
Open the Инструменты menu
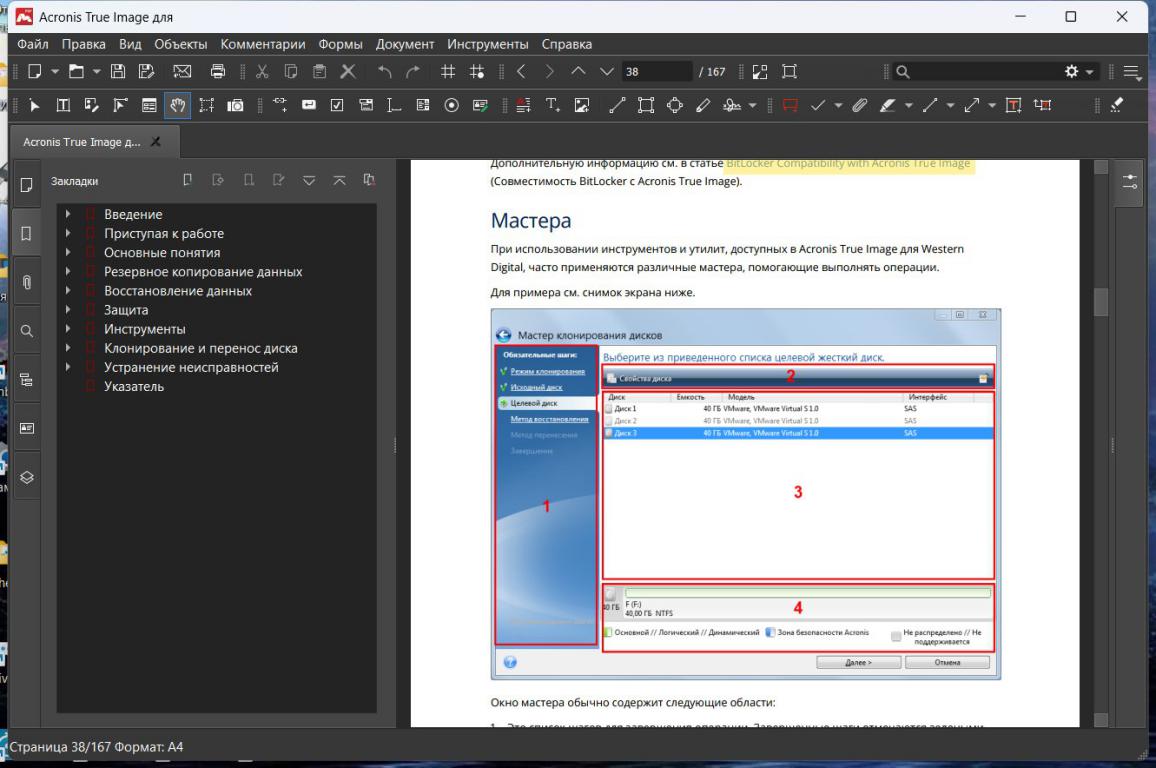click(x=487, y=44)
